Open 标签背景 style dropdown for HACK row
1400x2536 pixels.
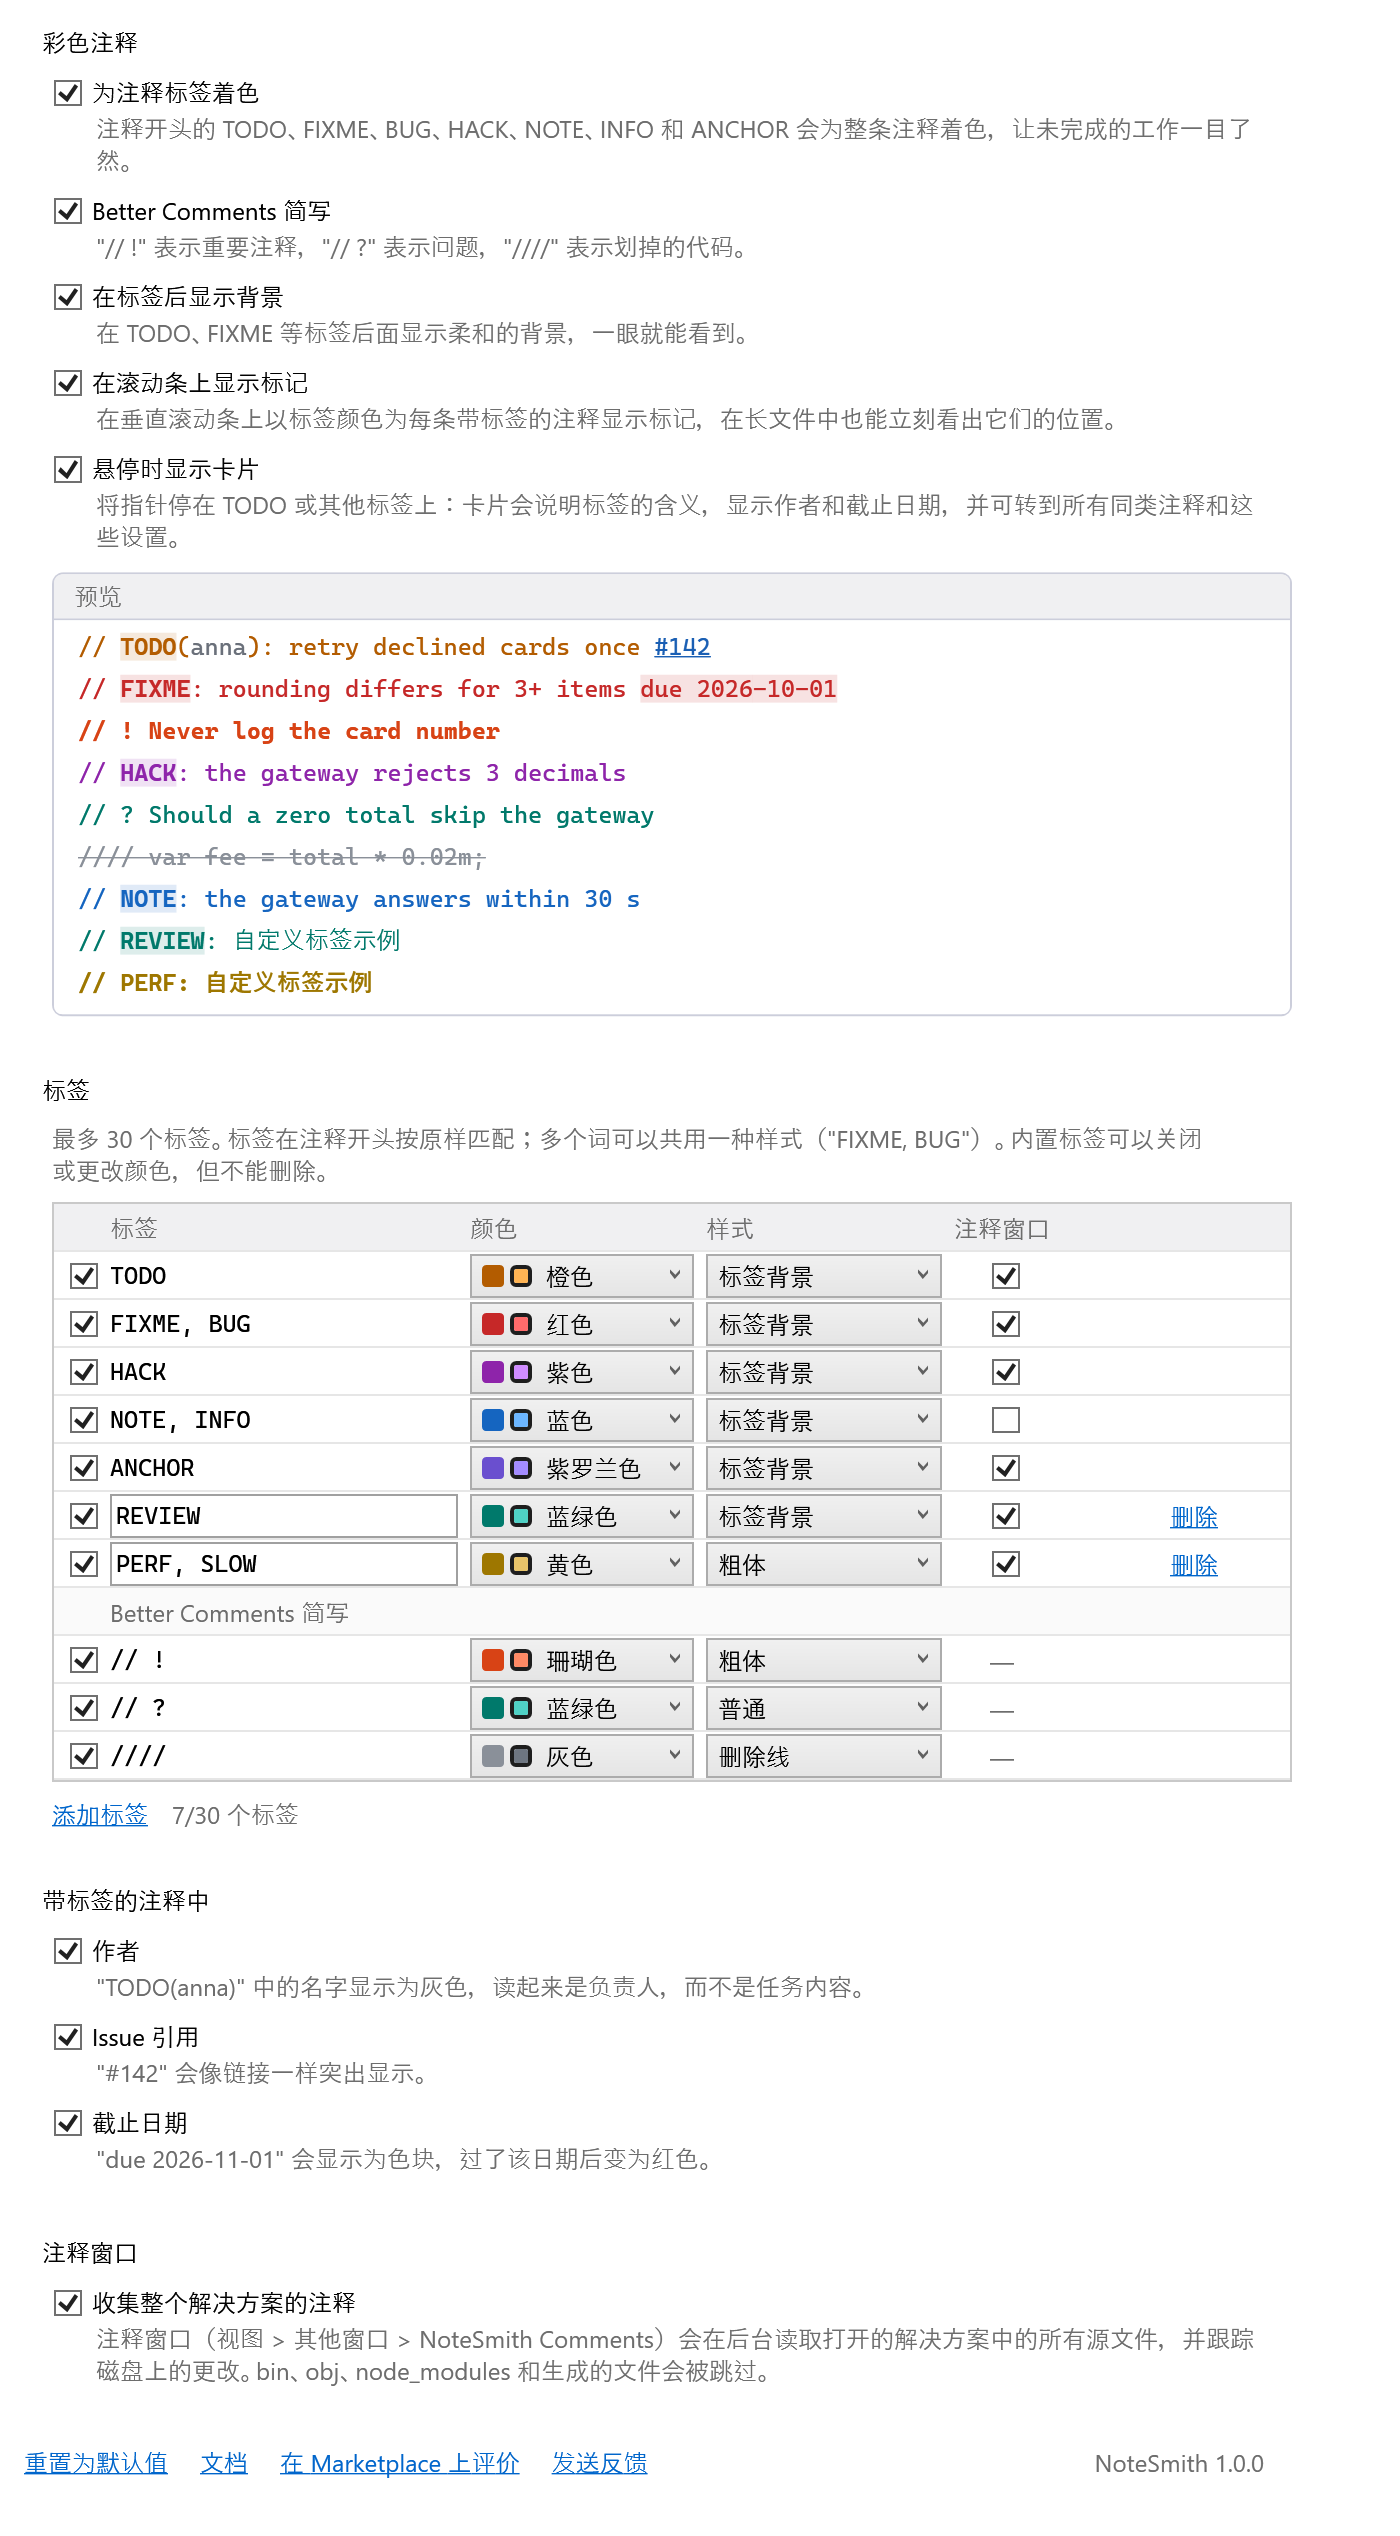(x=824, y=1372)
